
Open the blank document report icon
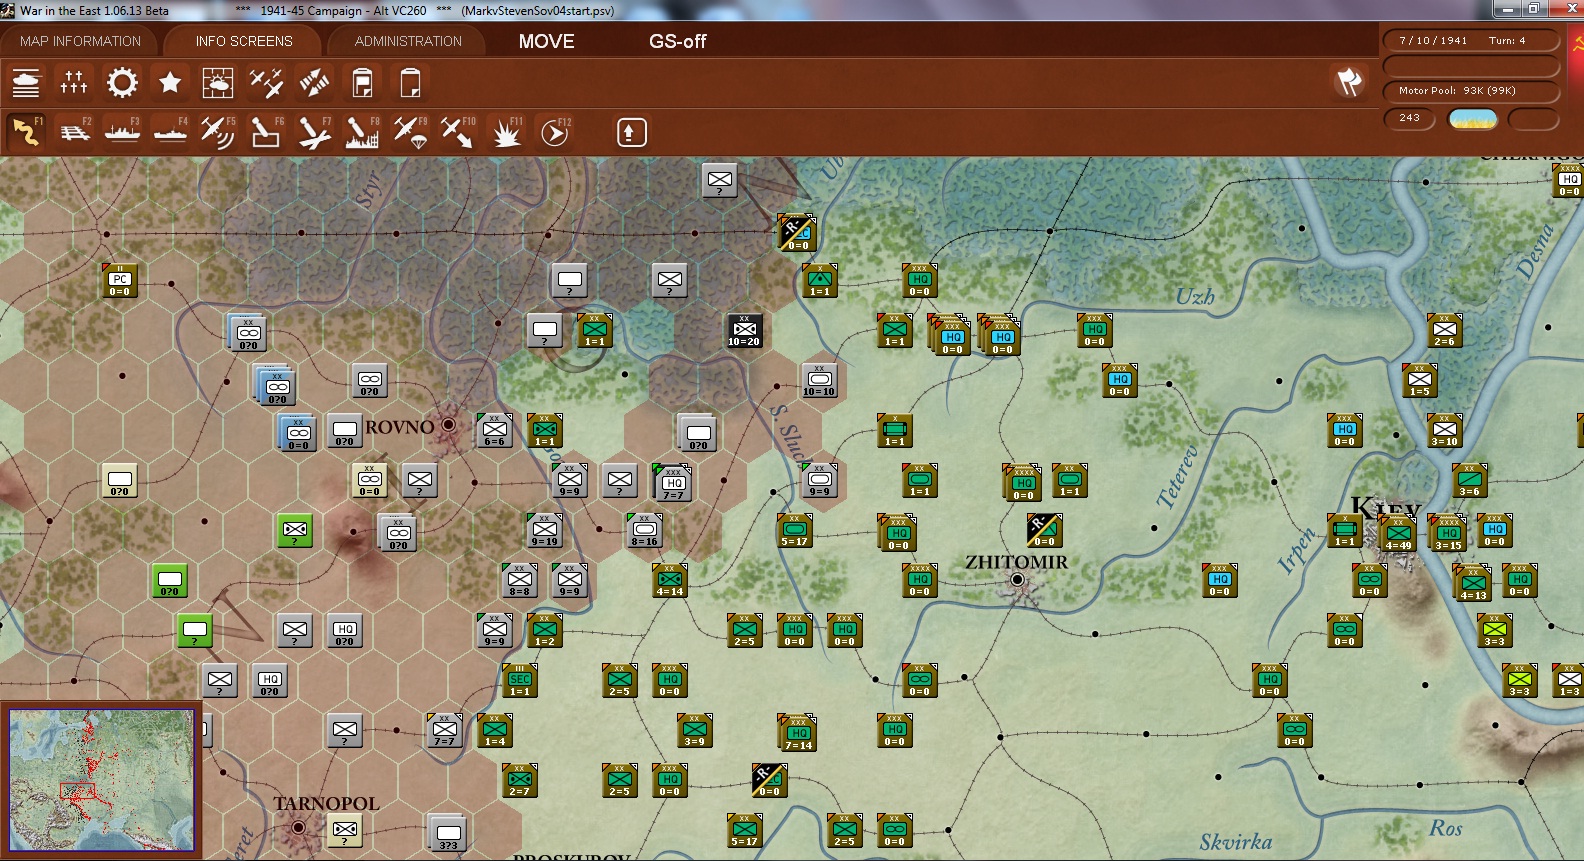(x=410, y=82)
